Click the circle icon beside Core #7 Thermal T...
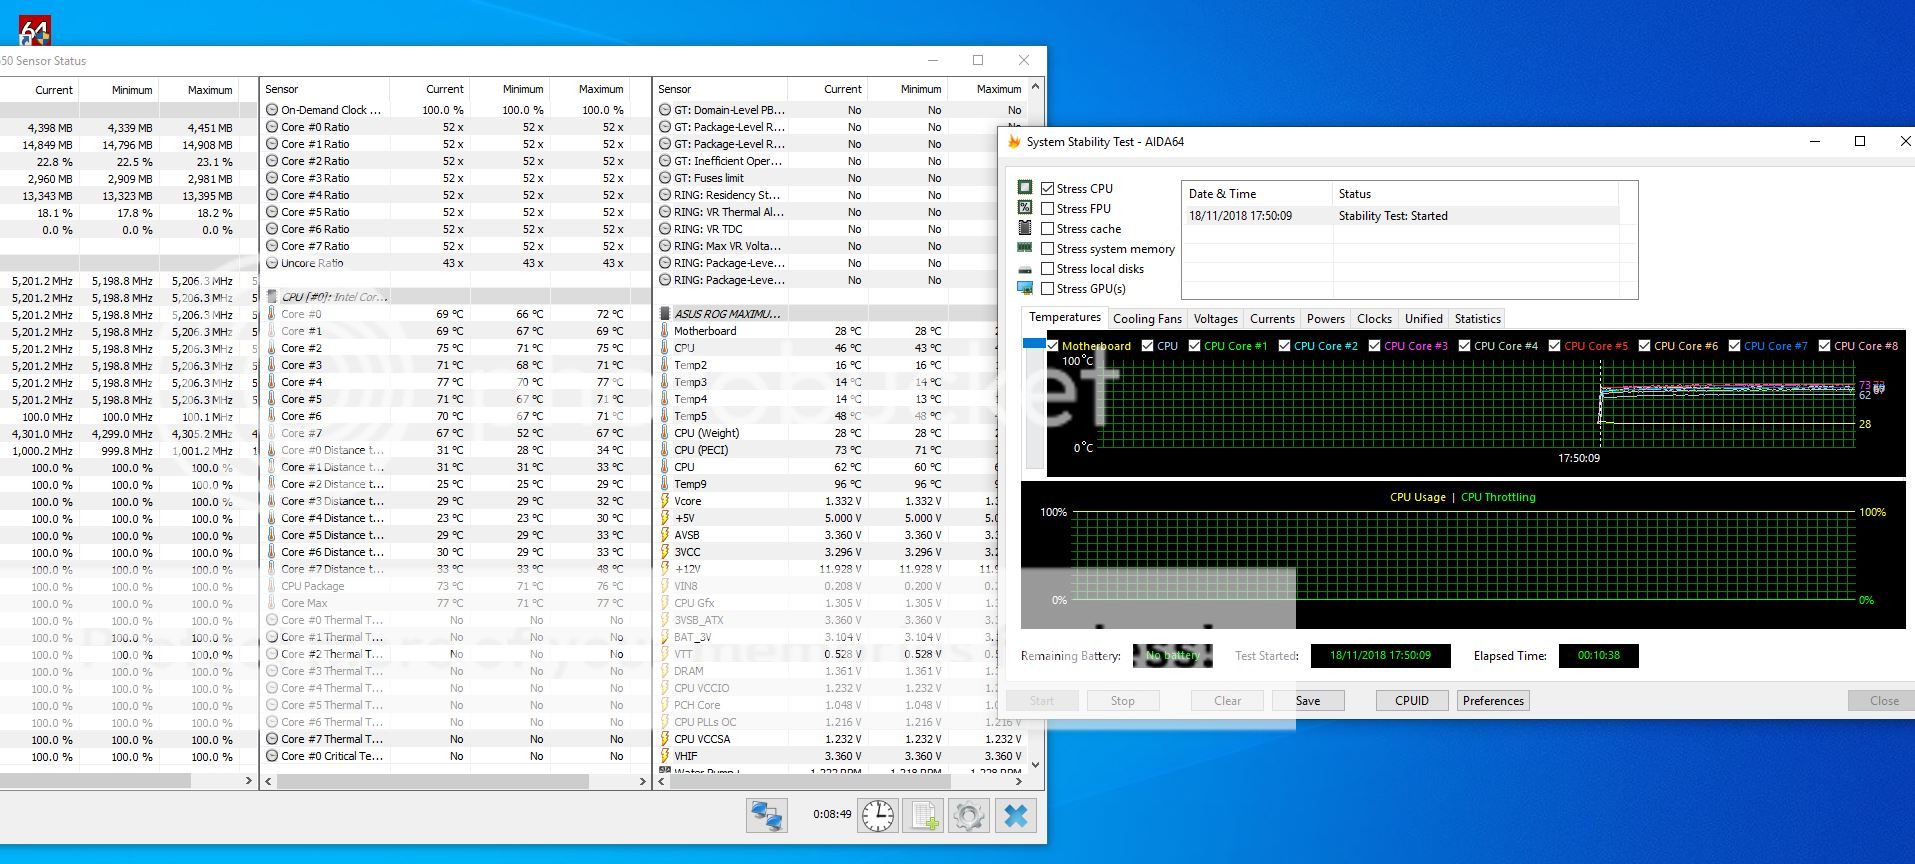 coord(272,739)
